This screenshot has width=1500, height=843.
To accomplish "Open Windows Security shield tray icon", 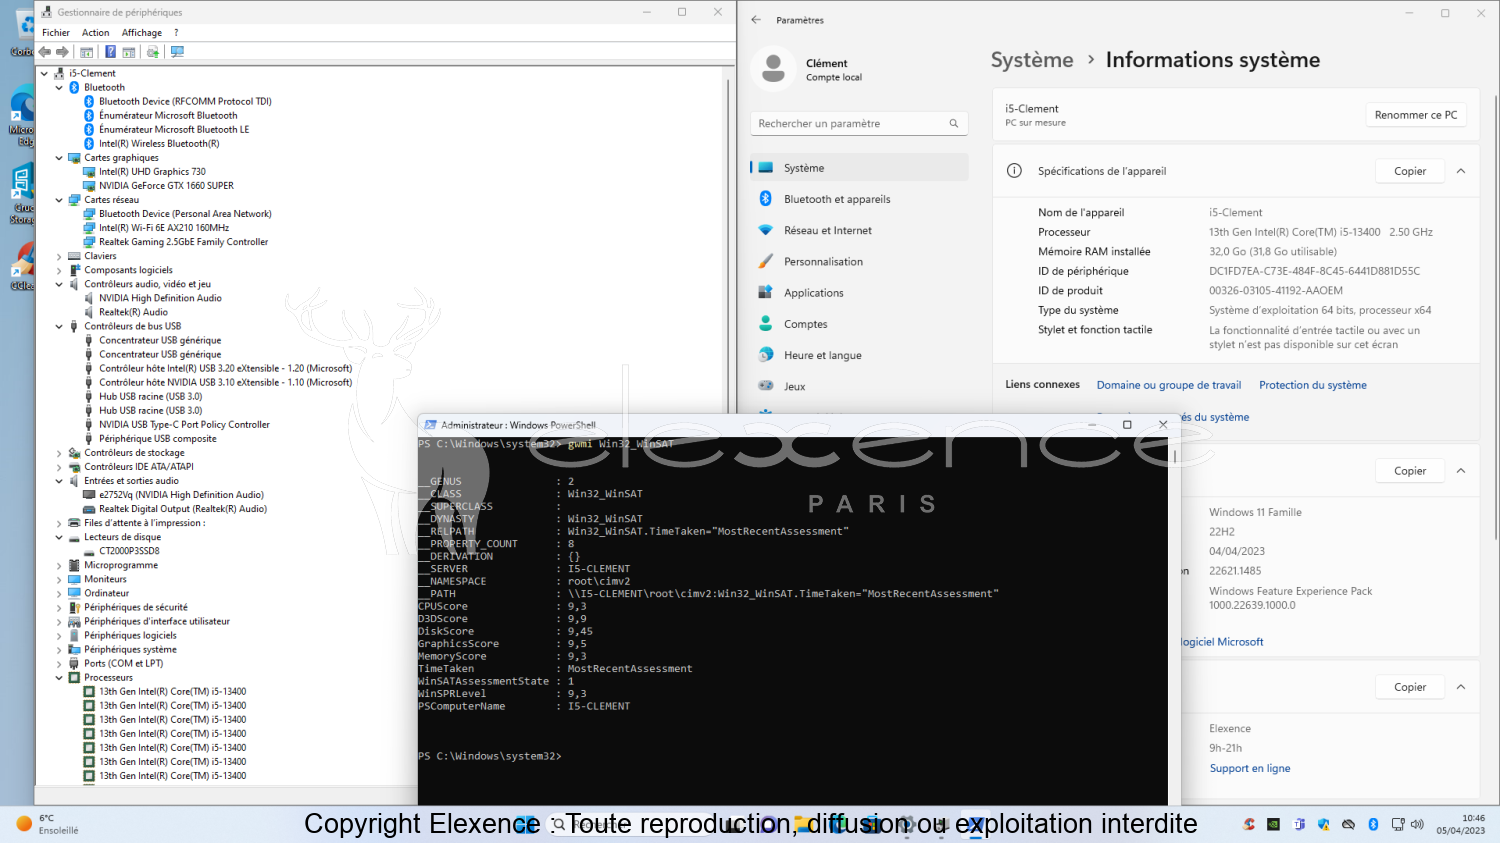I will [1323, 824].
